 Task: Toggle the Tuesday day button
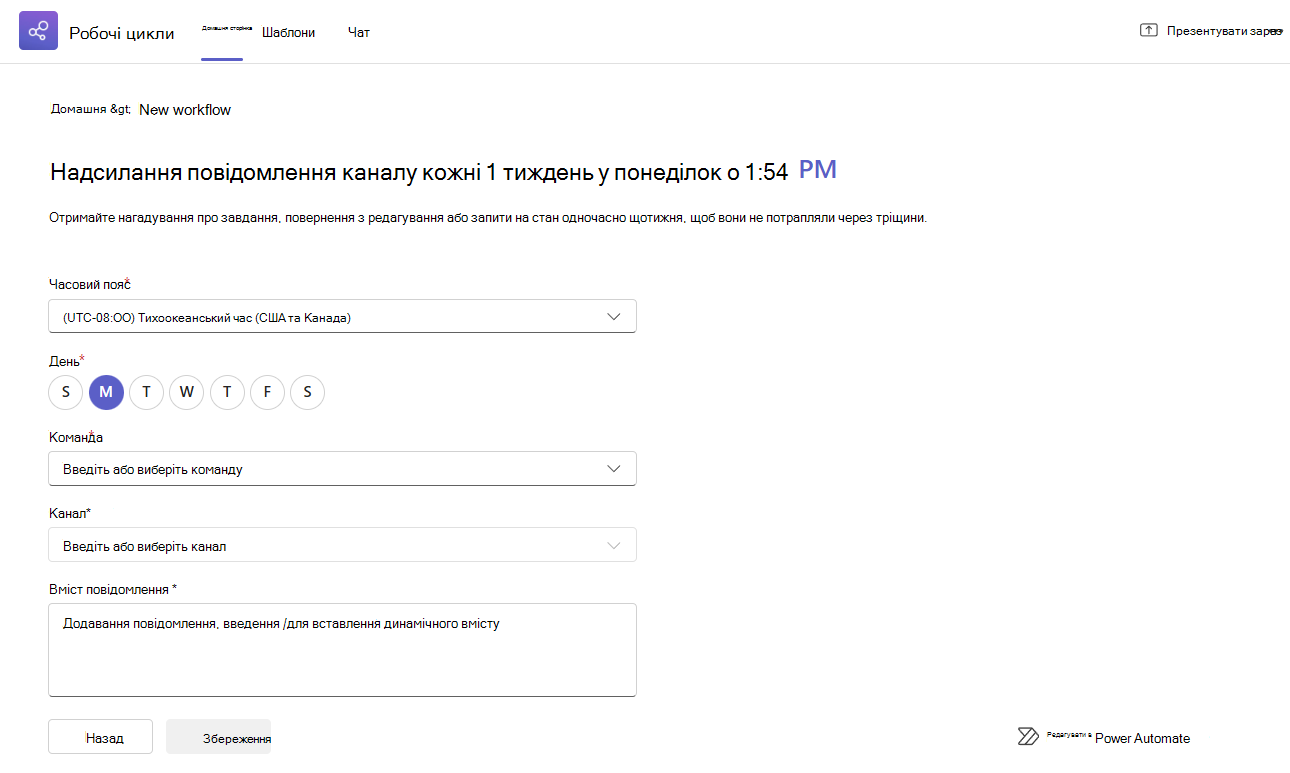[146, 392]
